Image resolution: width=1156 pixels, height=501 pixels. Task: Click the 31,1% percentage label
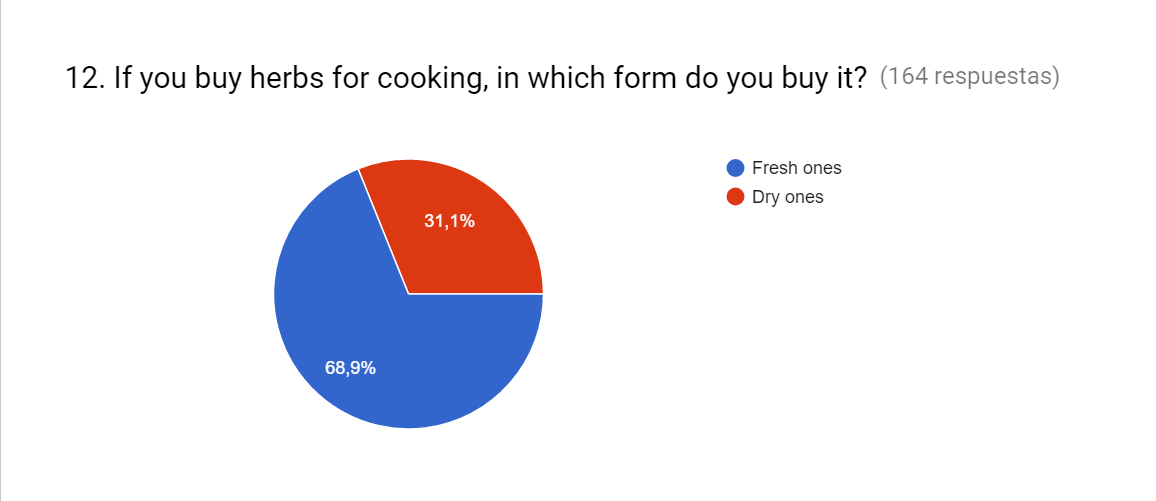click(449, 221)
